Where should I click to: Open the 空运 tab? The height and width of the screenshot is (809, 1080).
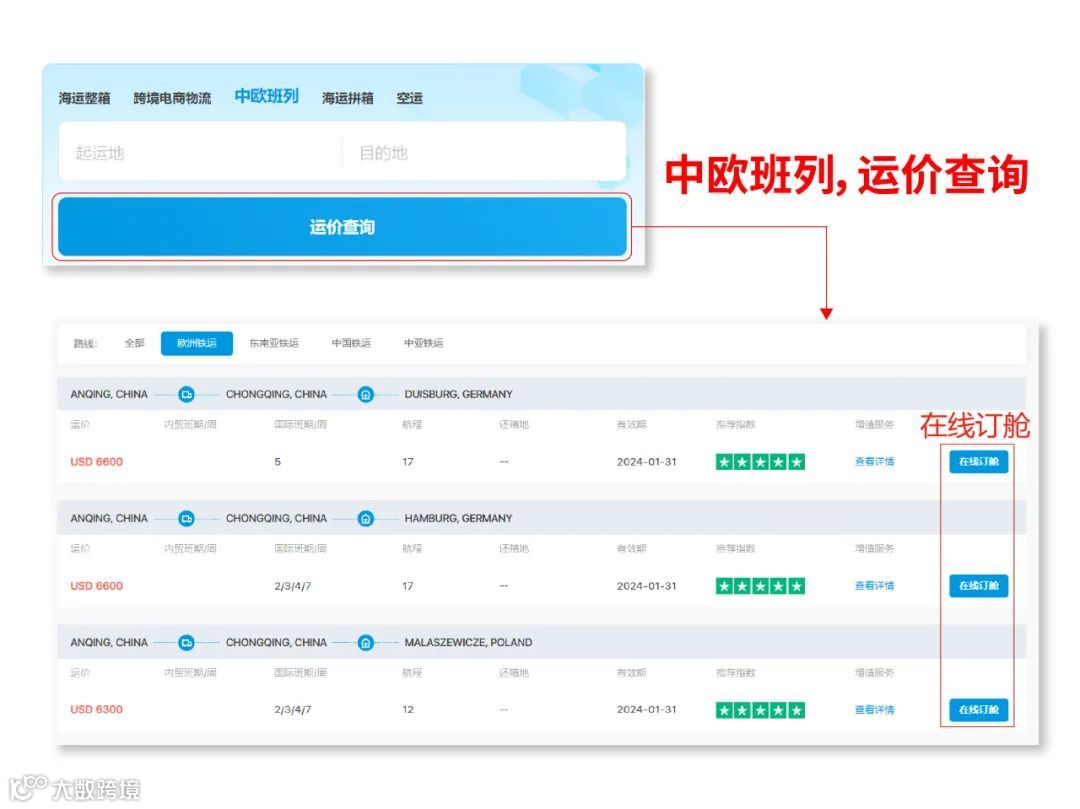[x=410, y=98]
